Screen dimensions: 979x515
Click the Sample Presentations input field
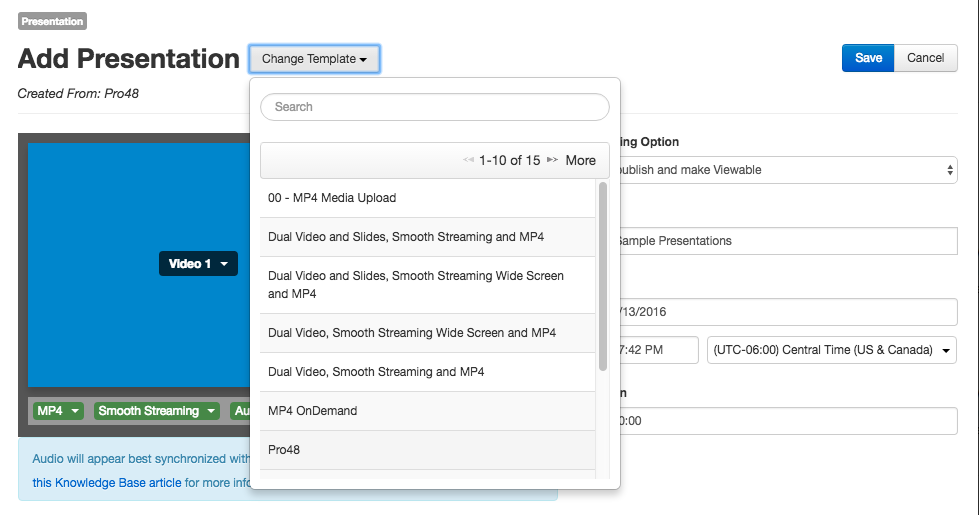[x=785, y=241]
